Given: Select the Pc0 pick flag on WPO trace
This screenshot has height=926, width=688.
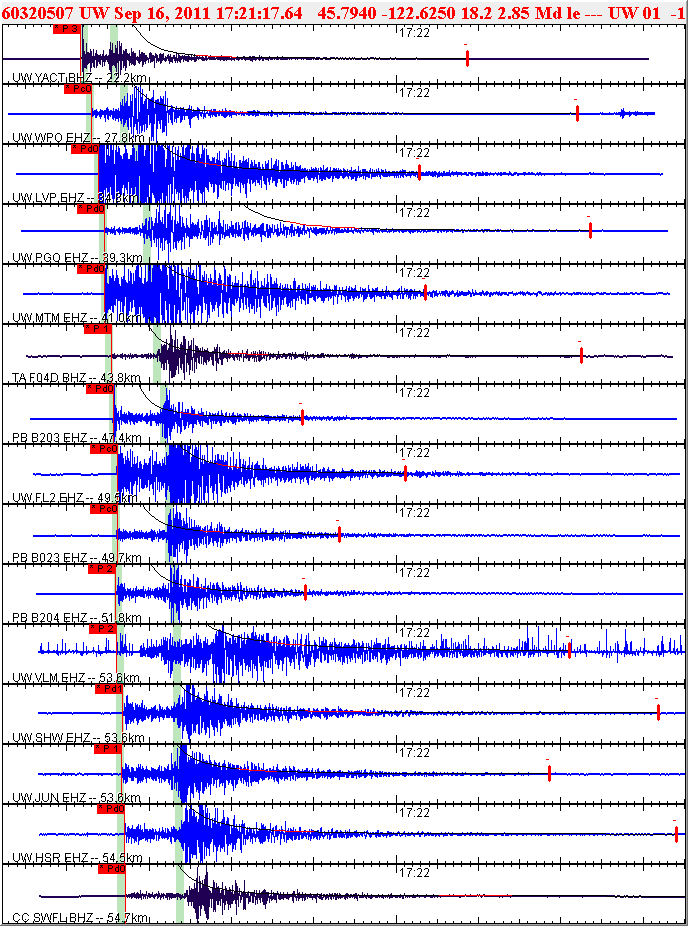Looking at the screenshot, I should pyautogui.click(x=77, y=89).
